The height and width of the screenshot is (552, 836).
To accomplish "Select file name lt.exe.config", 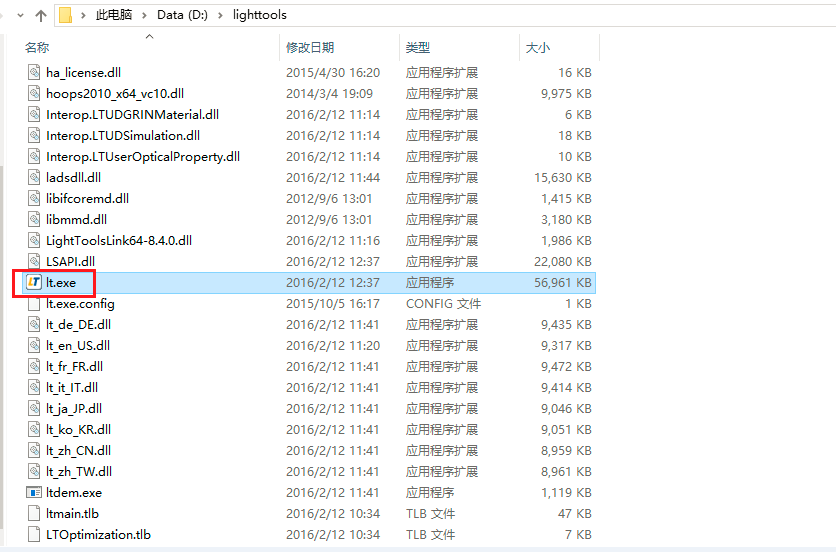I will (x=80, y=303).
